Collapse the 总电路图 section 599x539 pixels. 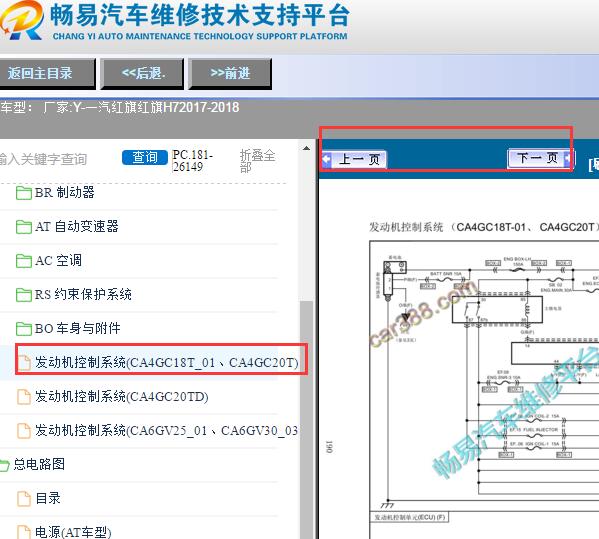pos(39,465)
